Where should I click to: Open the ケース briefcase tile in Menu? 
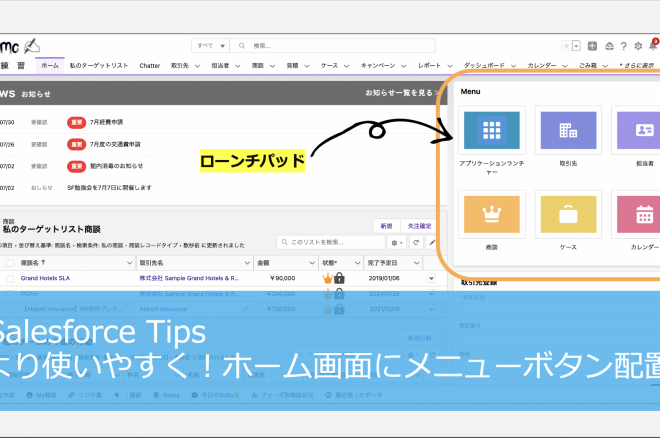click(568, 214)
